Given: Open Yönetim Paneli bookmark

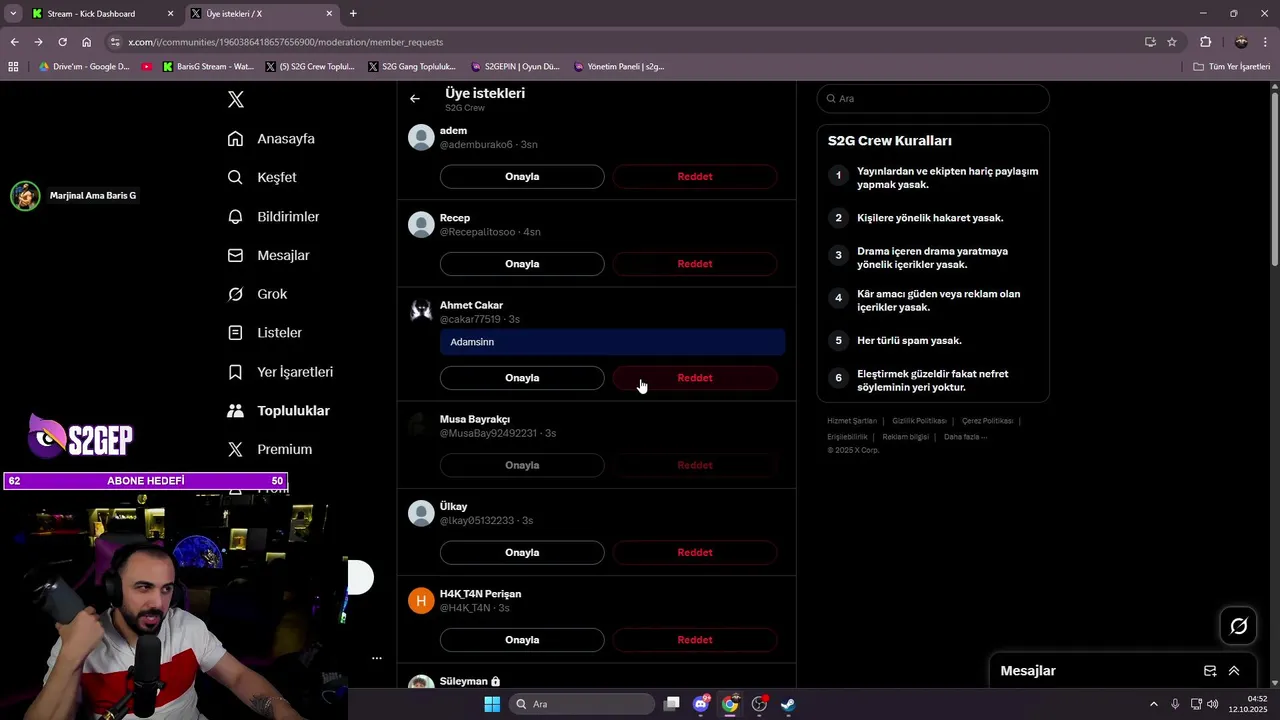Looking at the screenshot, I should 619,67.
